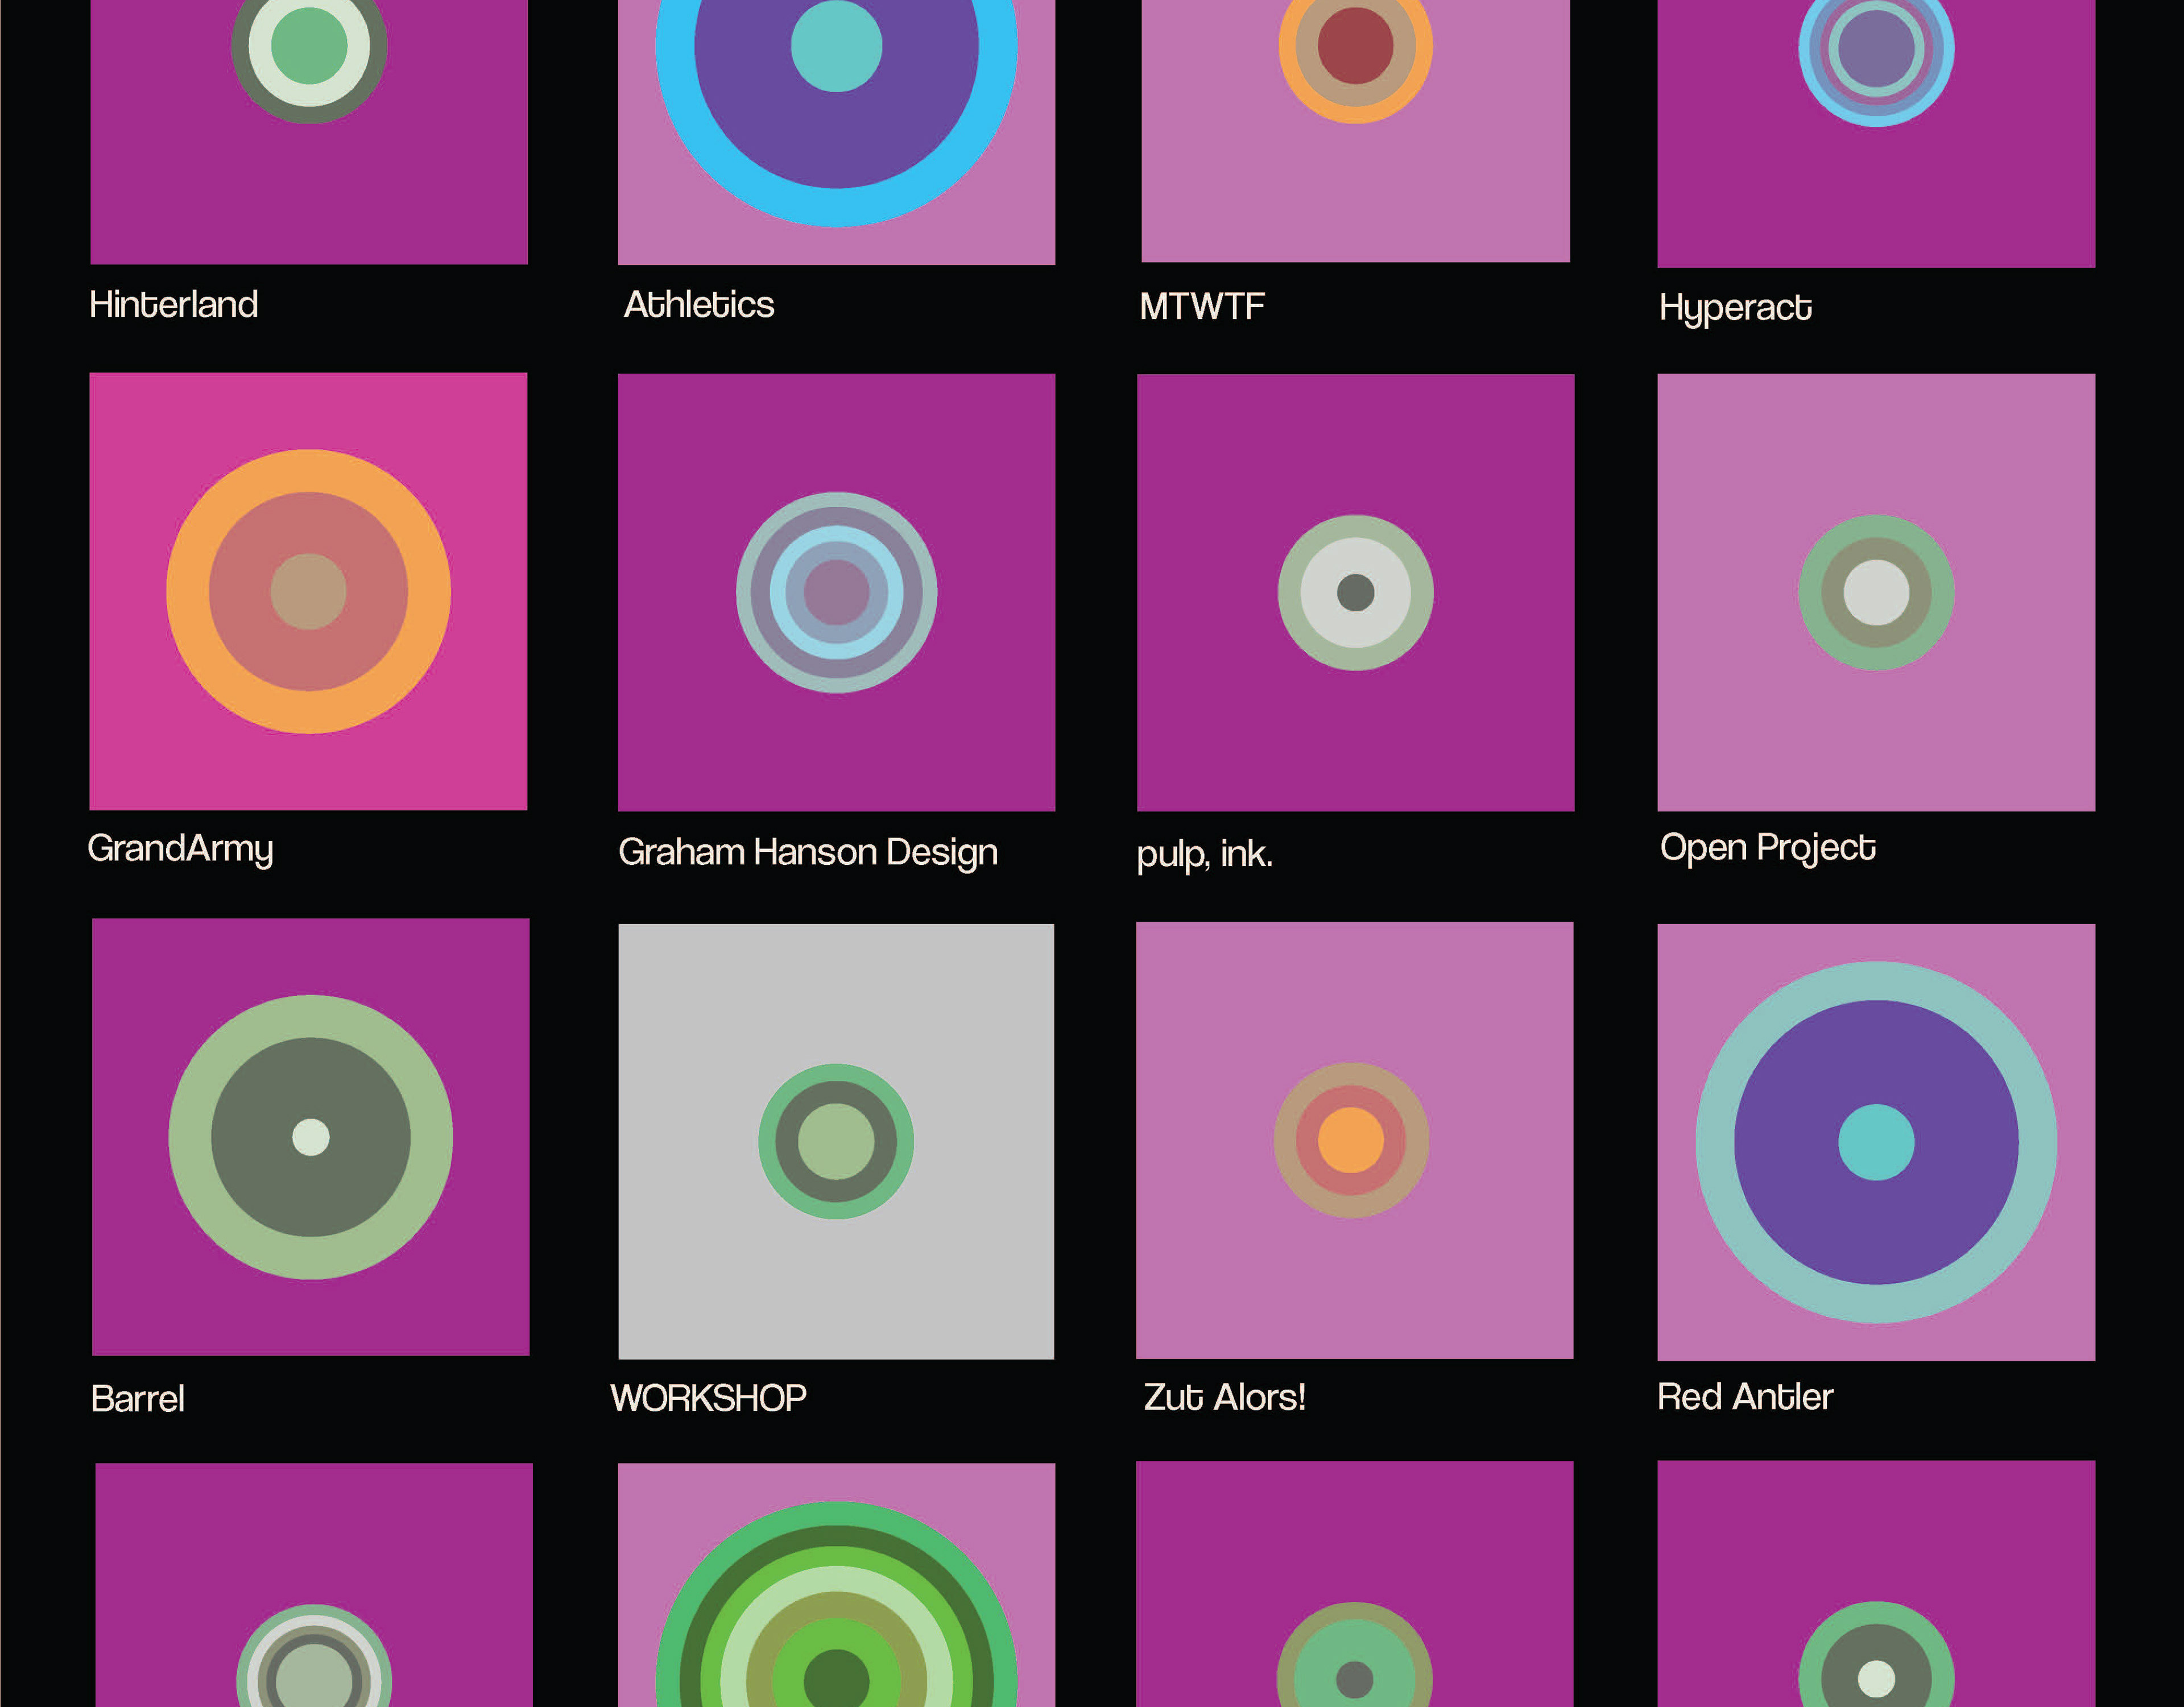Click the Athletics label
Viewport: 2184px width, 1707px height.
699,304
